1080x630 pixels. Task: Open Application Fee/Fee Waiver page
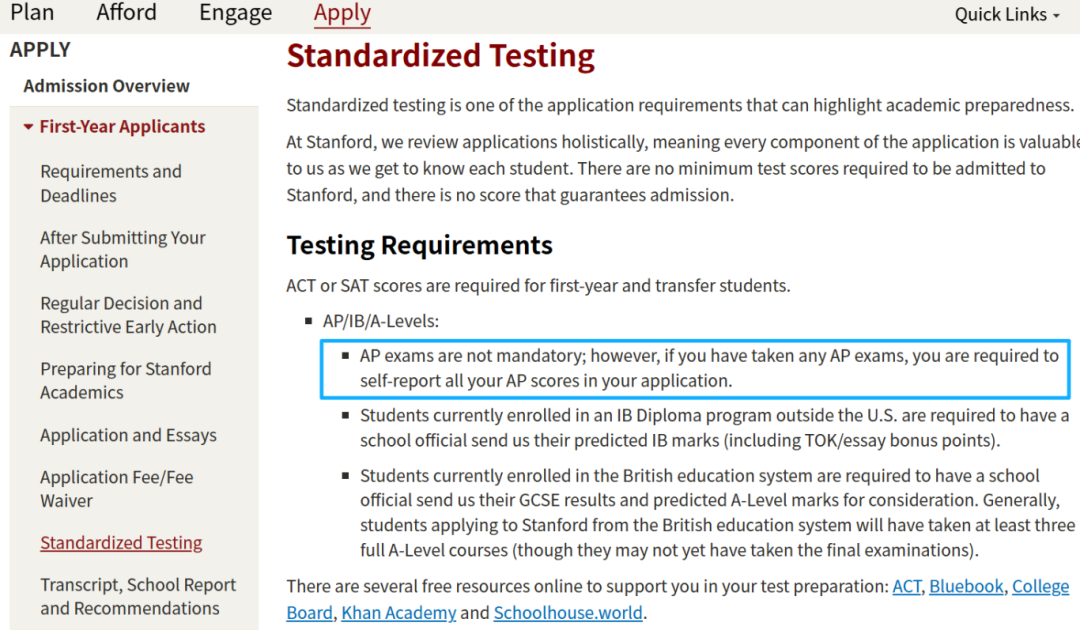[116, 489]
